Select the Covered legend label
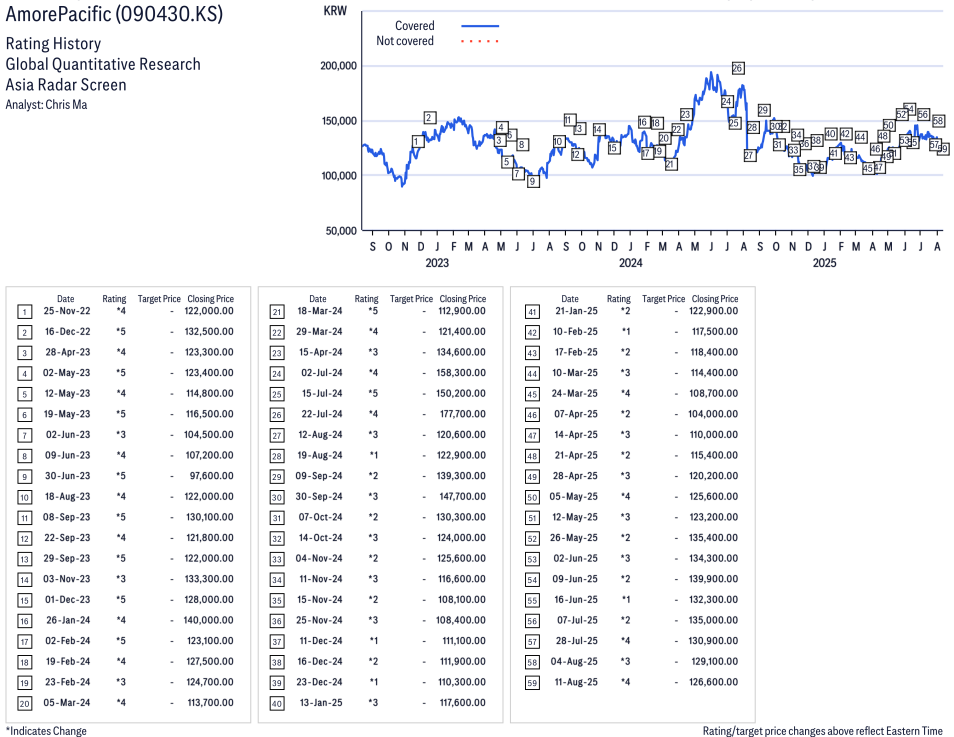Image resolution: width=954 pixels, height=737 pixels. click(414, 26)
